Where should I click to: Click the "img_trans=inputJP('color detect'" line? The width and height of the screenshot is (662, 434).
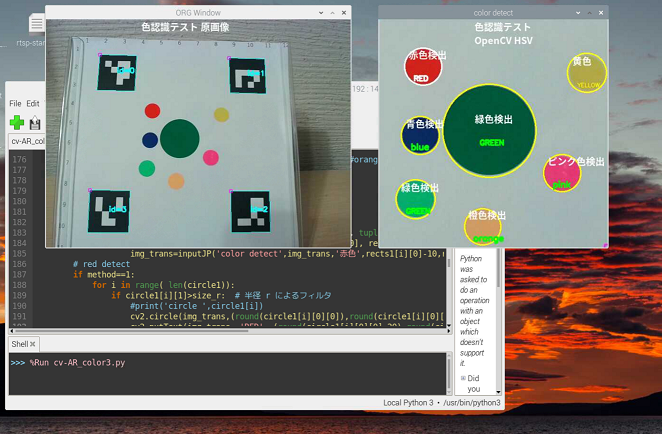pos(287,254)
